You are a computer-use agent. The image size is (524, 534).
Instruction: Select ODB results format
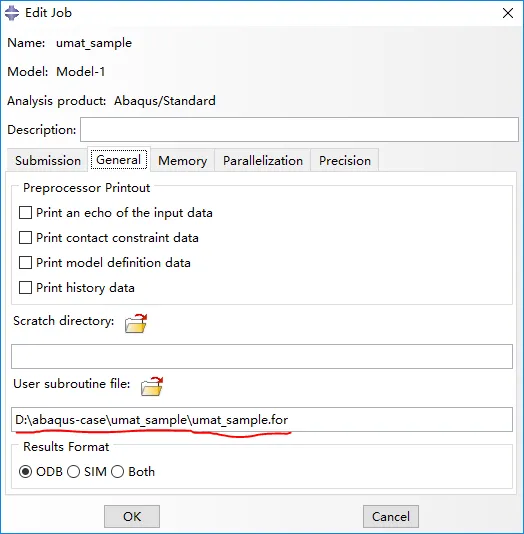coord(26,472)
